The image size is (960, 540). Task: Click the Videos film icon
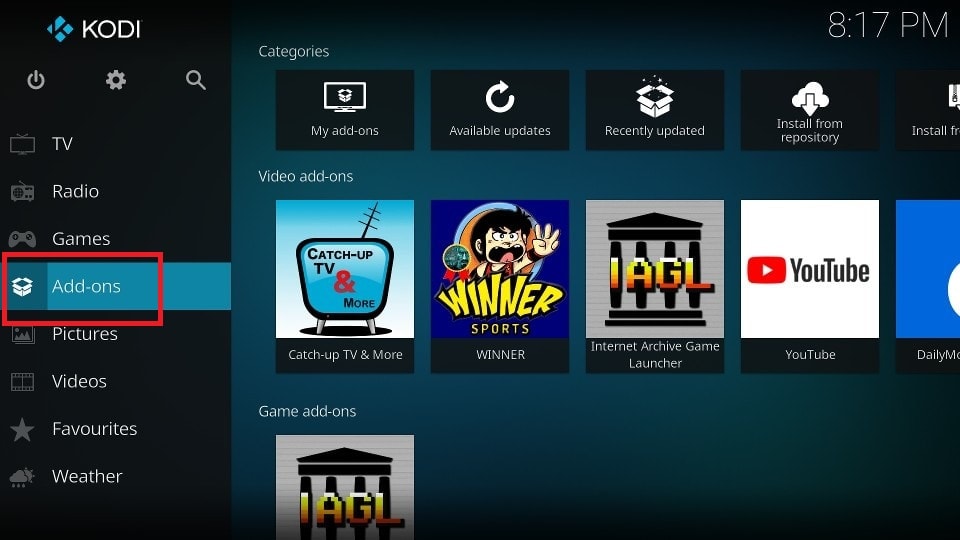point(23,381)
